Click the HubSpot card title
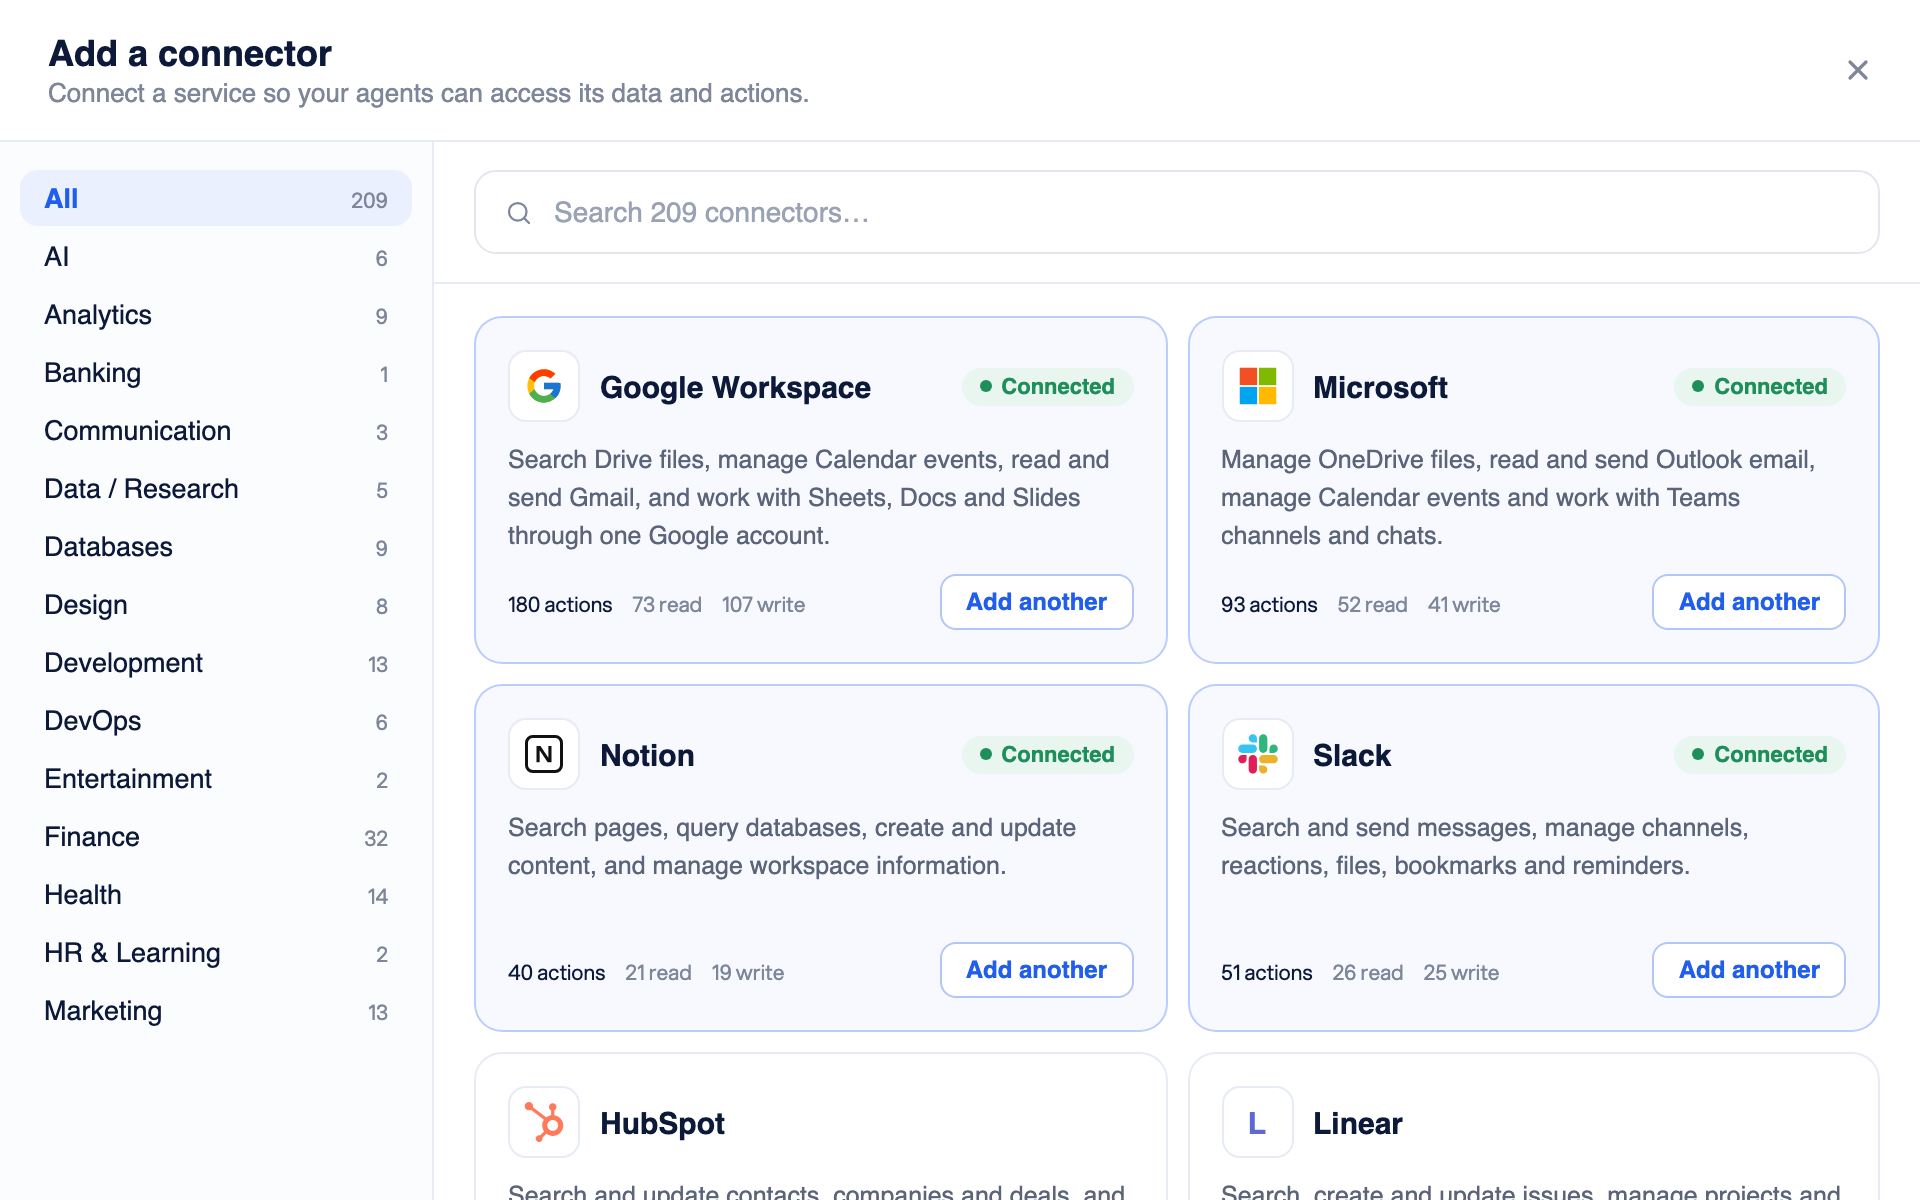Screen dimensions: 1920x1200 click(x=662, y=1124)
